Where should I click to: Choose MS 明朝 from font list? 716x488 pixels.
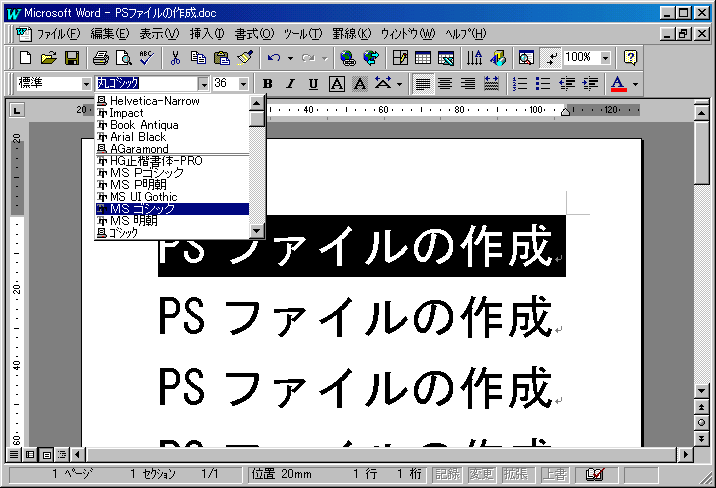pyautogui.click(x=173, y=220)
